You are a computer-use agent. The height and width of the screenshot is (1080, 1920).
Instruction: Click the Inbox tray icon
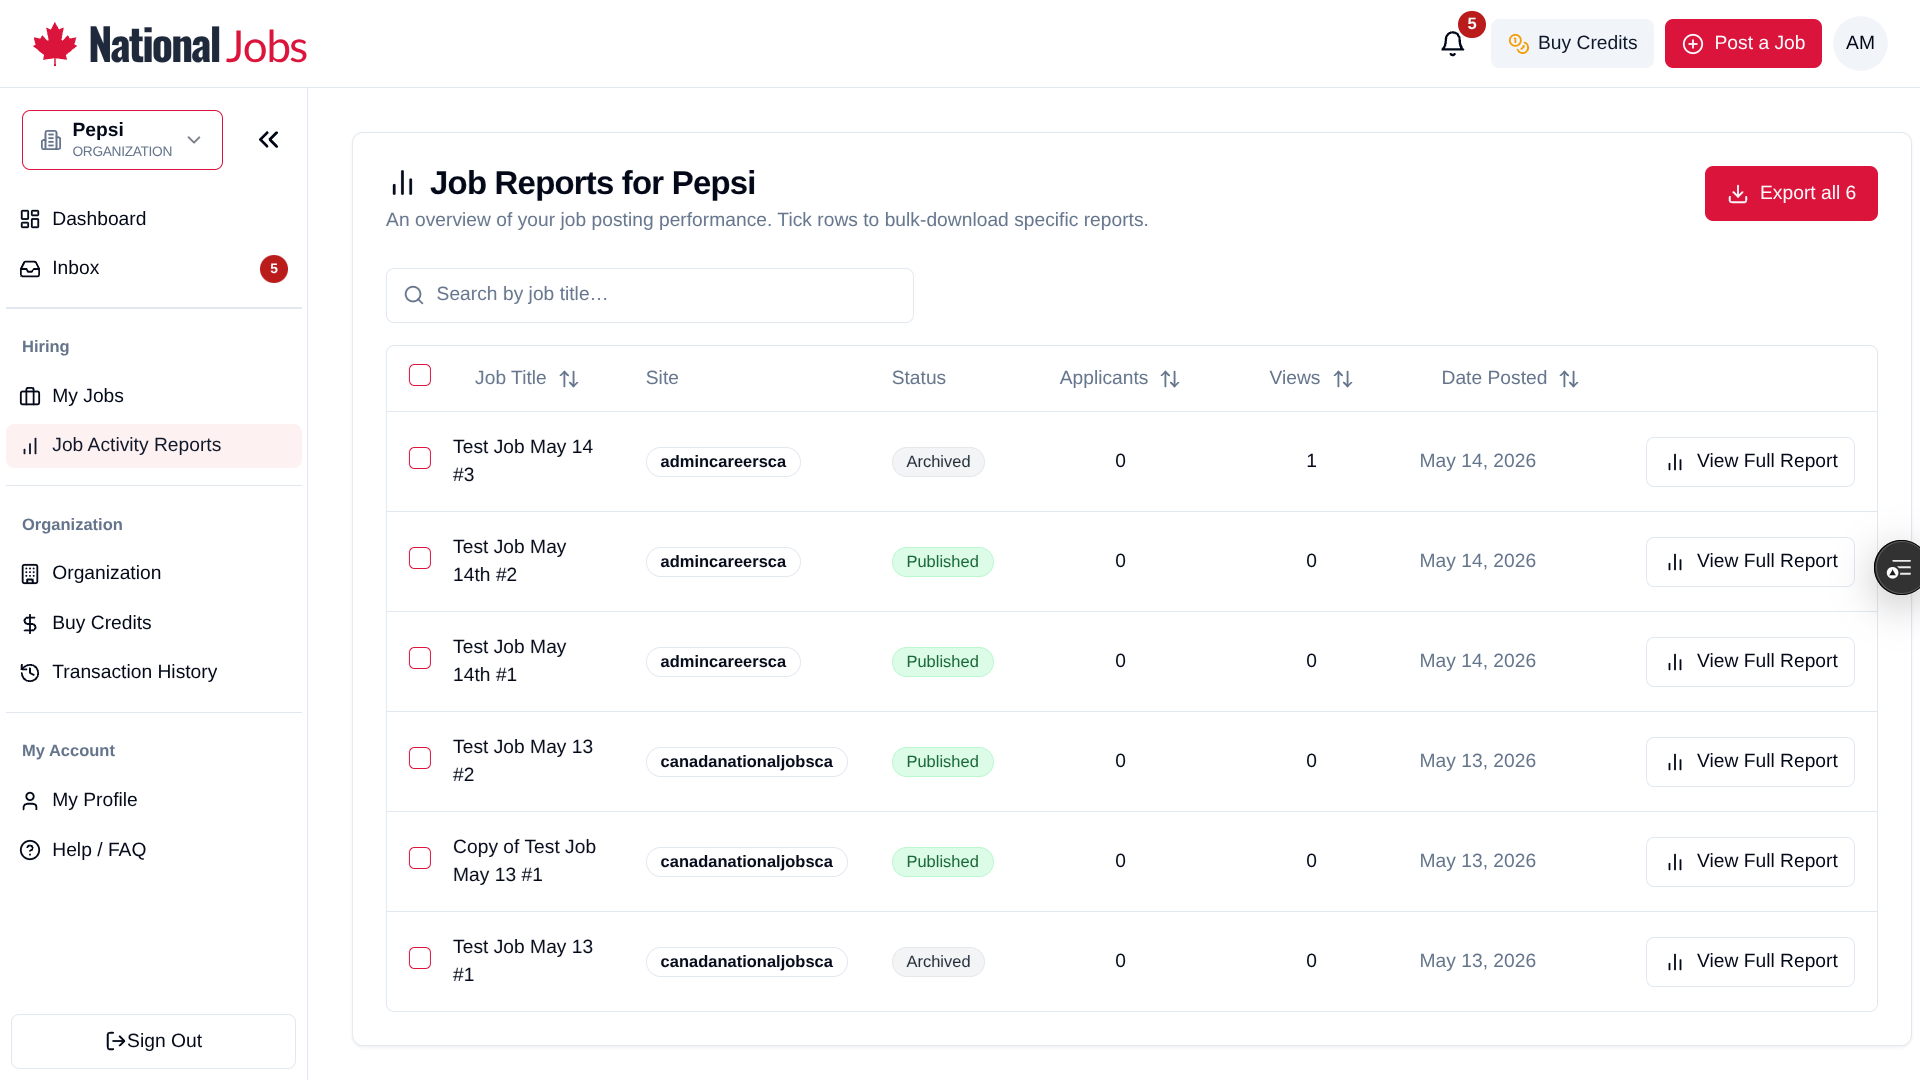[30, 269]
